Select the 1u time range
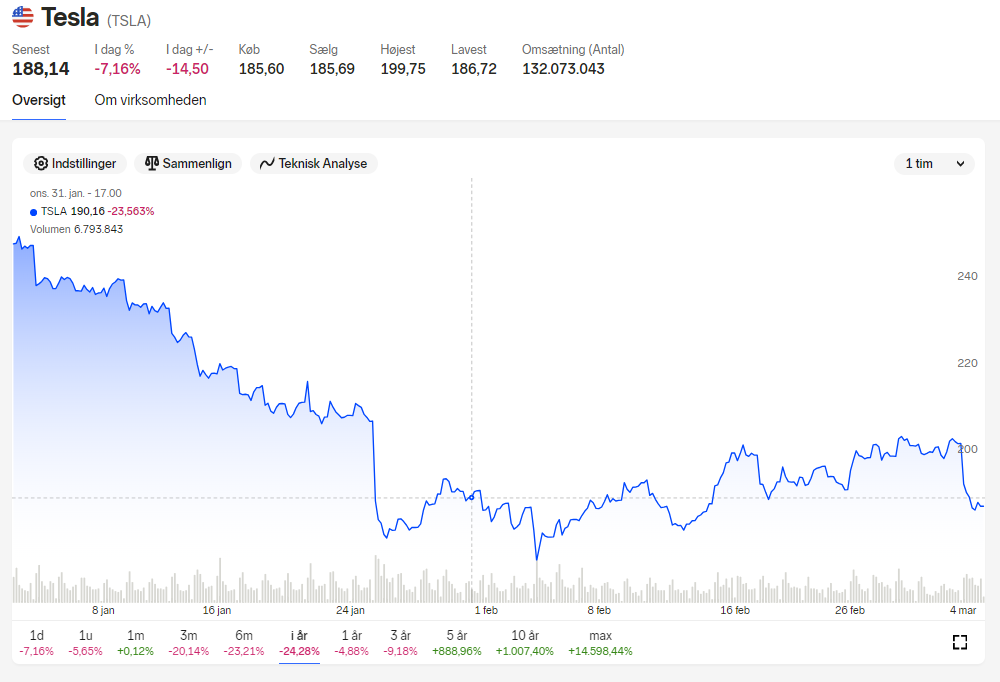Screen dimensions: 1000x682 pyautogui.click(x=85, y=642)
